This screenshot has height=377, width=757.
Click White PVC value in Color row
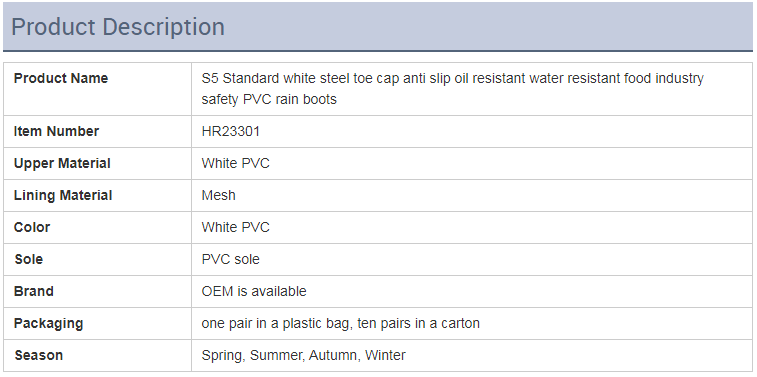(236, 227)
